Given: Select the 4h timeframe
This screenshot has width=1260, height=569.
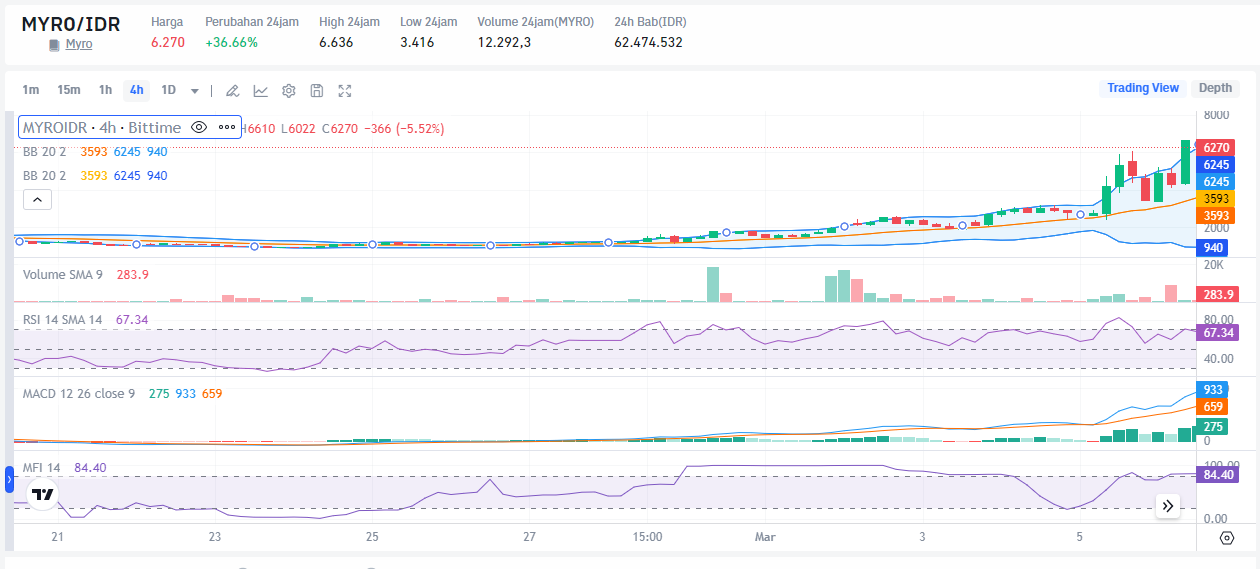Looking at the screenshot, I should coord(137,90).
